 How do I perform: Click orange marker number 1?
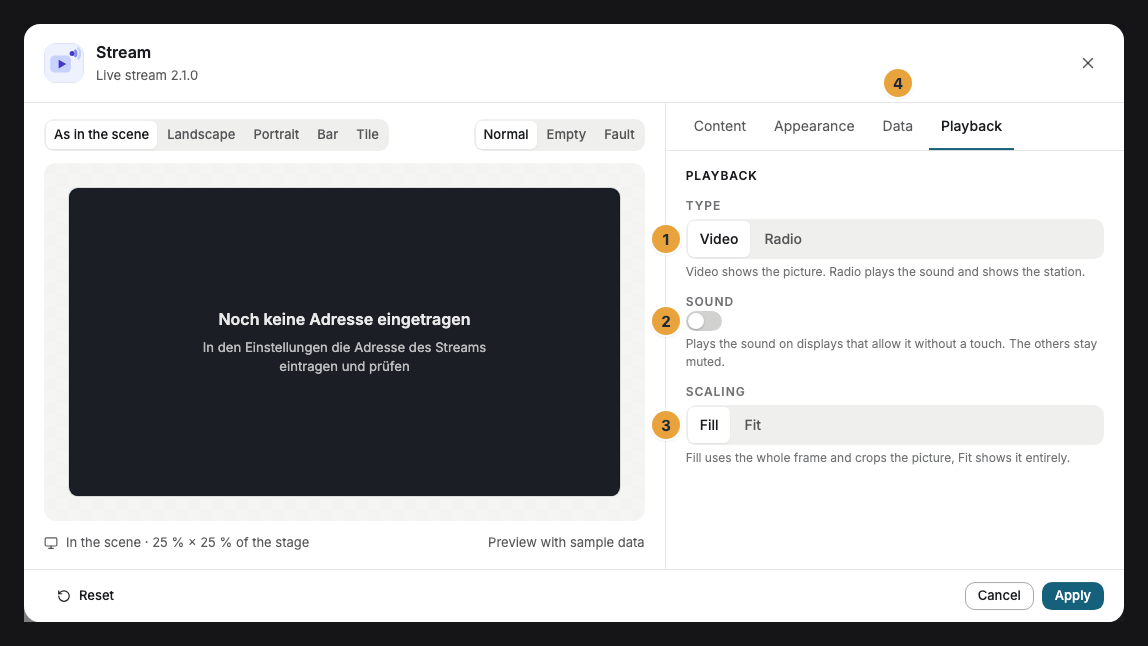coord(666,240)
